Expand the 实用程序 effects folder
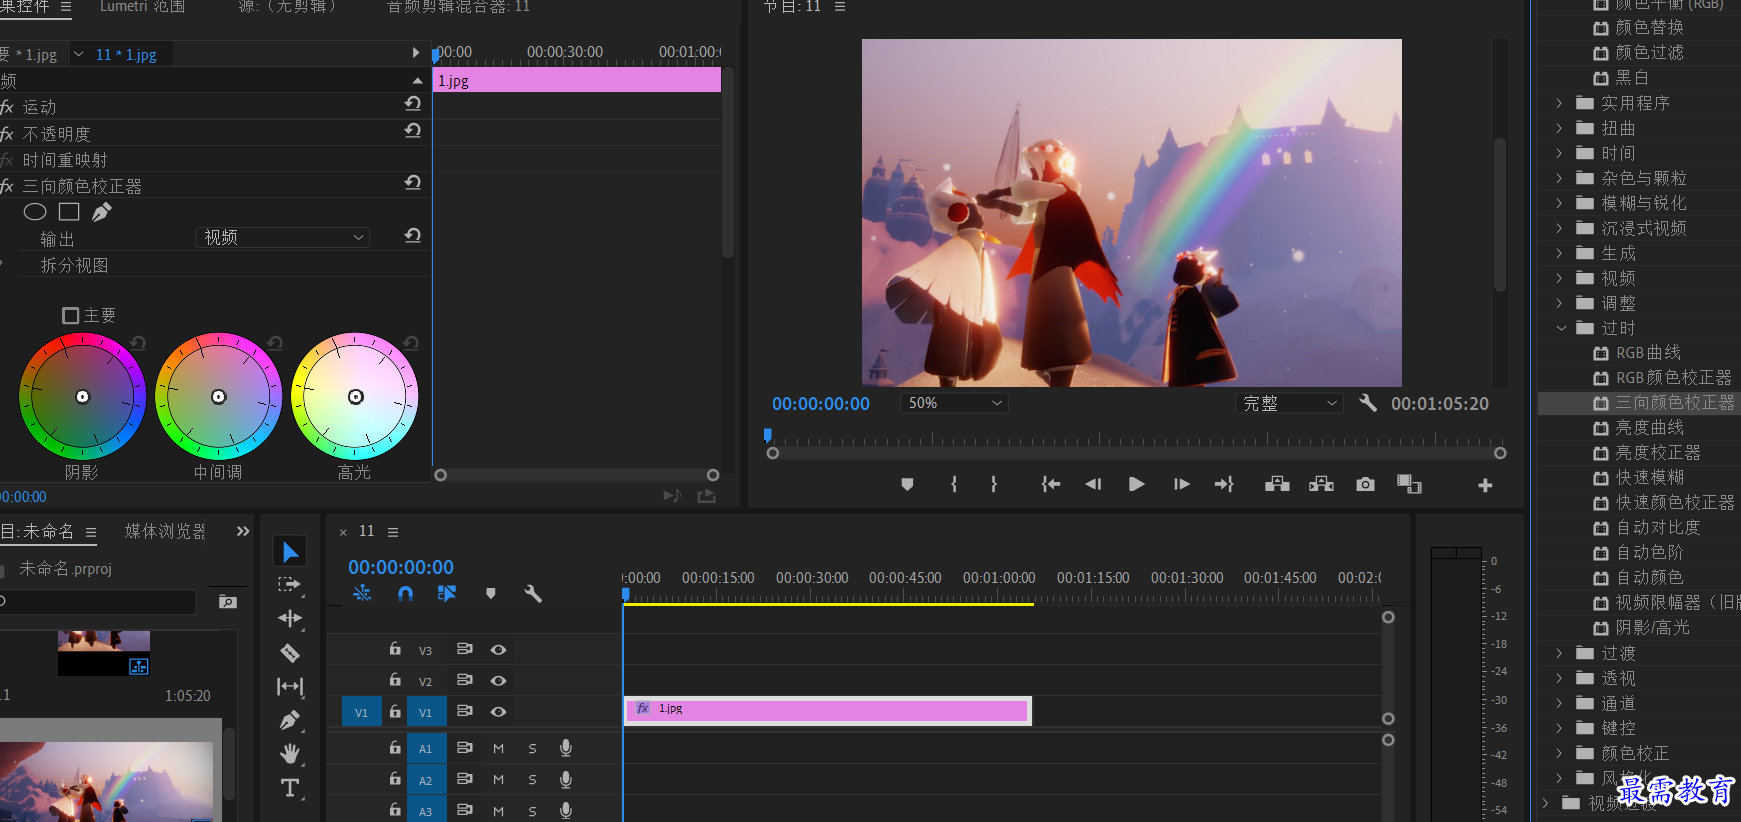The height and width of the screenshot is (822, 1741). (x=1558, y=103)
